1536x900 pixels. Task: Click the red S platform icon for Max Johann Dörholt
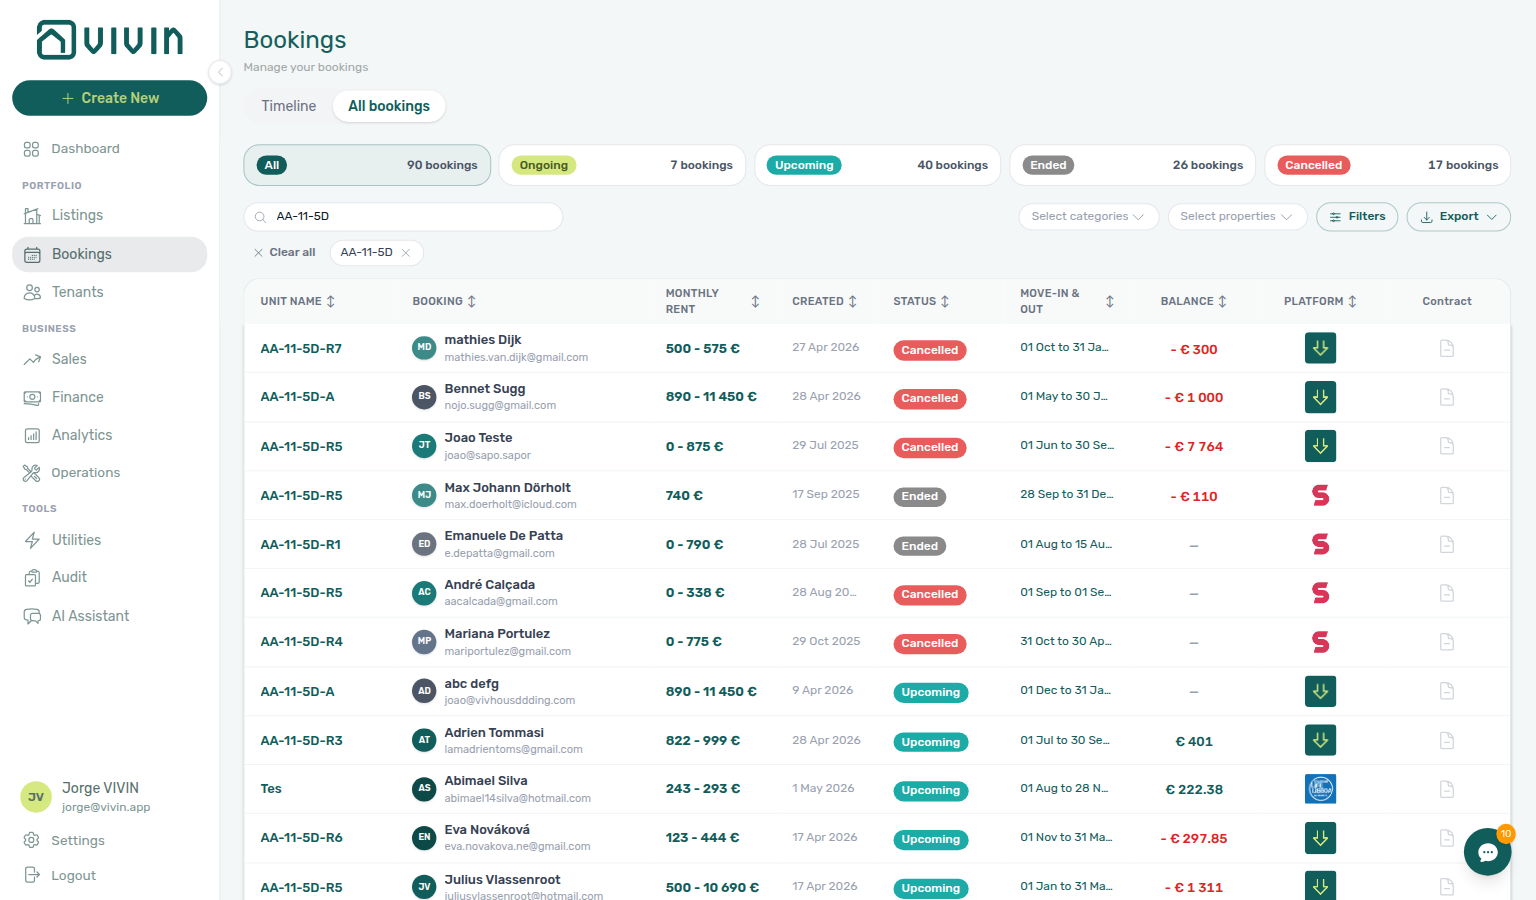[1320, 495]
